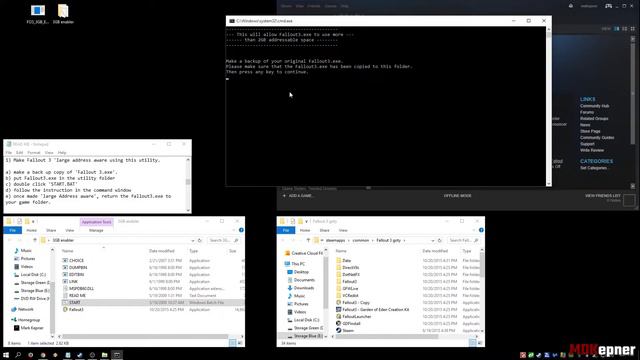Viewport: 640px width, 360px height.
Task: Select Fallout3 application in 3GB enabler window
Action: (76, 309)
